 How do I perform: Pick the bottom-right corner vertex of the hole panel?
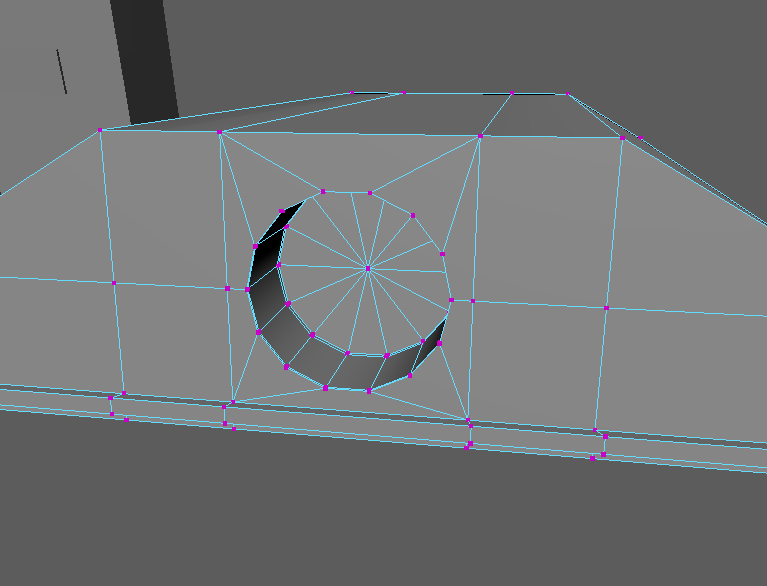click(x=468, y=420)
